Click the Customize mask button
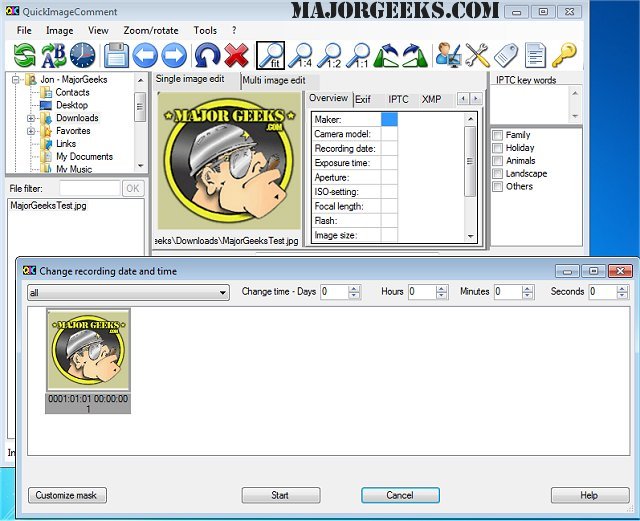 pos(70,495)
